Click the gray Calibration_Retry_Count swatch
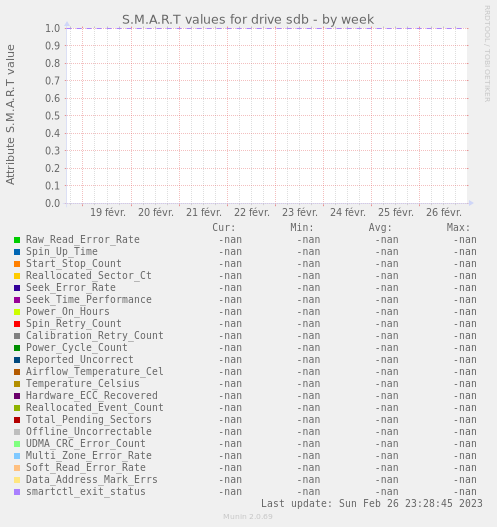Screen dimensions: 497x527 click(x=17, y=336)
